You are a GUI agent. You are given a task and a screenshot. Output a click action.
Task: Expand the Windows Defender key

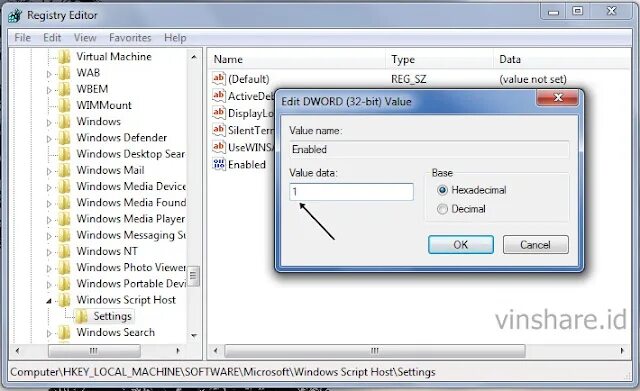pyautogui.click(x=49, y=139)
